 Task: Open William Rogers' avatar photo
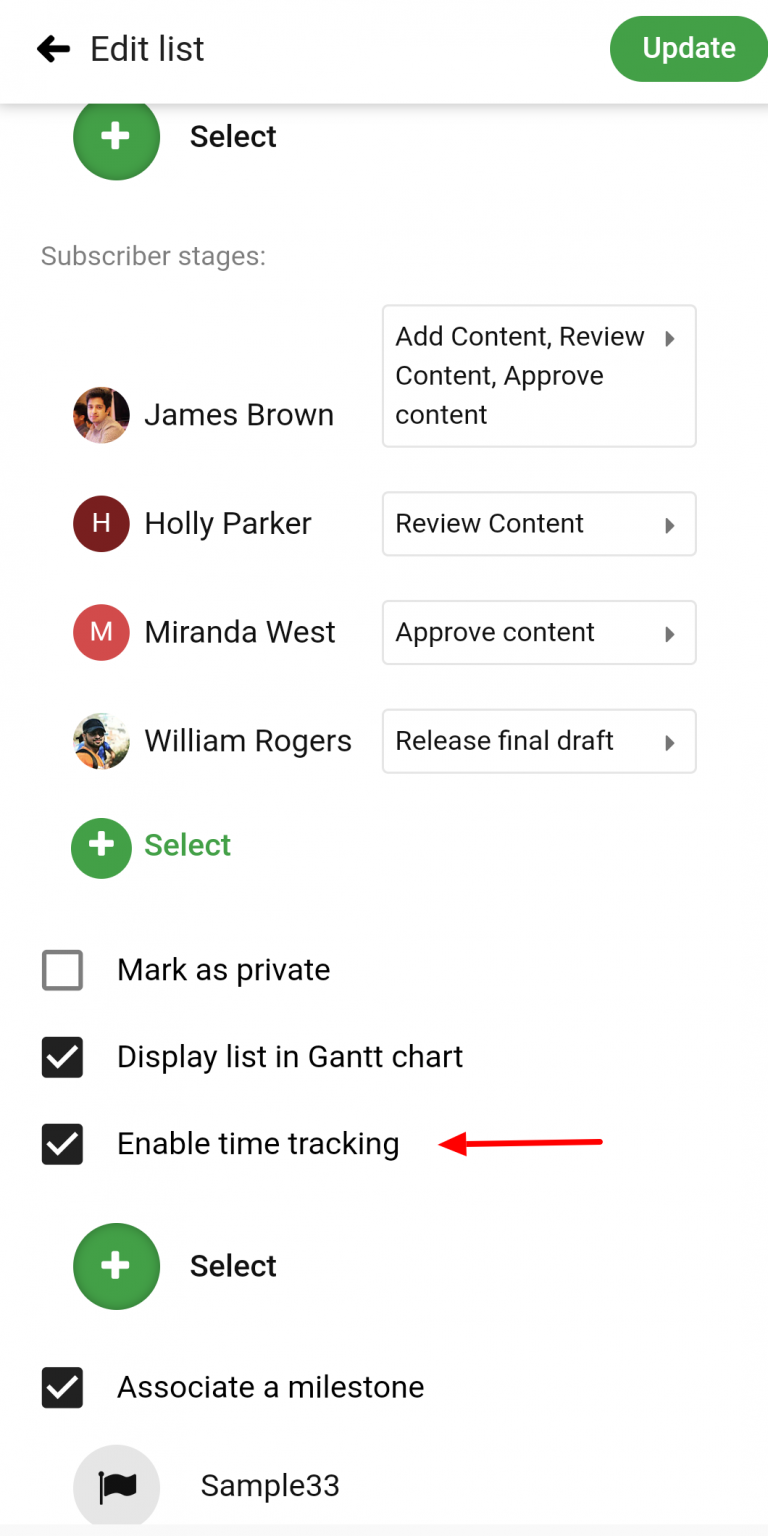(101, 741)
